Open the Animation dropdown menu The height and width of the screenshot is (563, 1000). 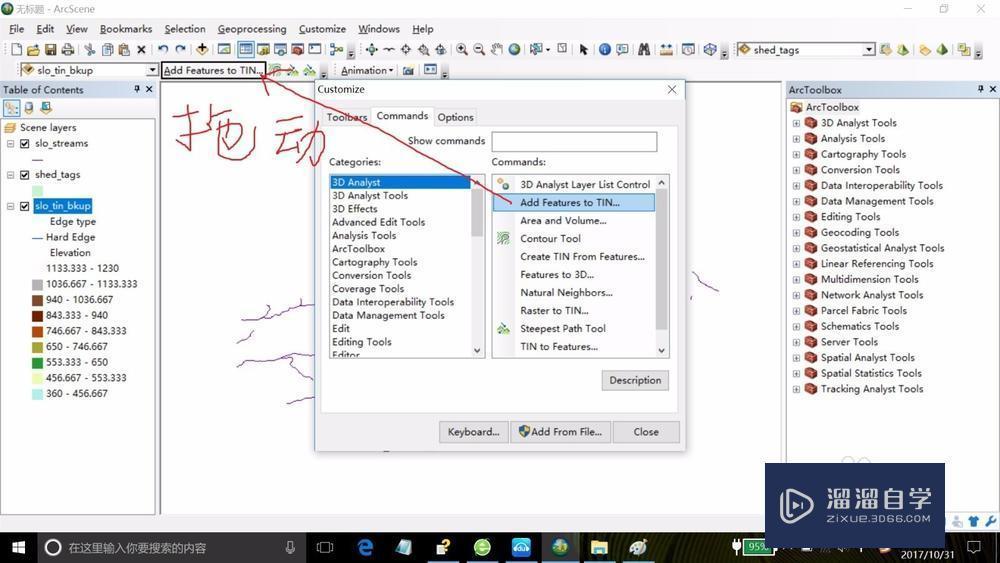pos(367,70)
